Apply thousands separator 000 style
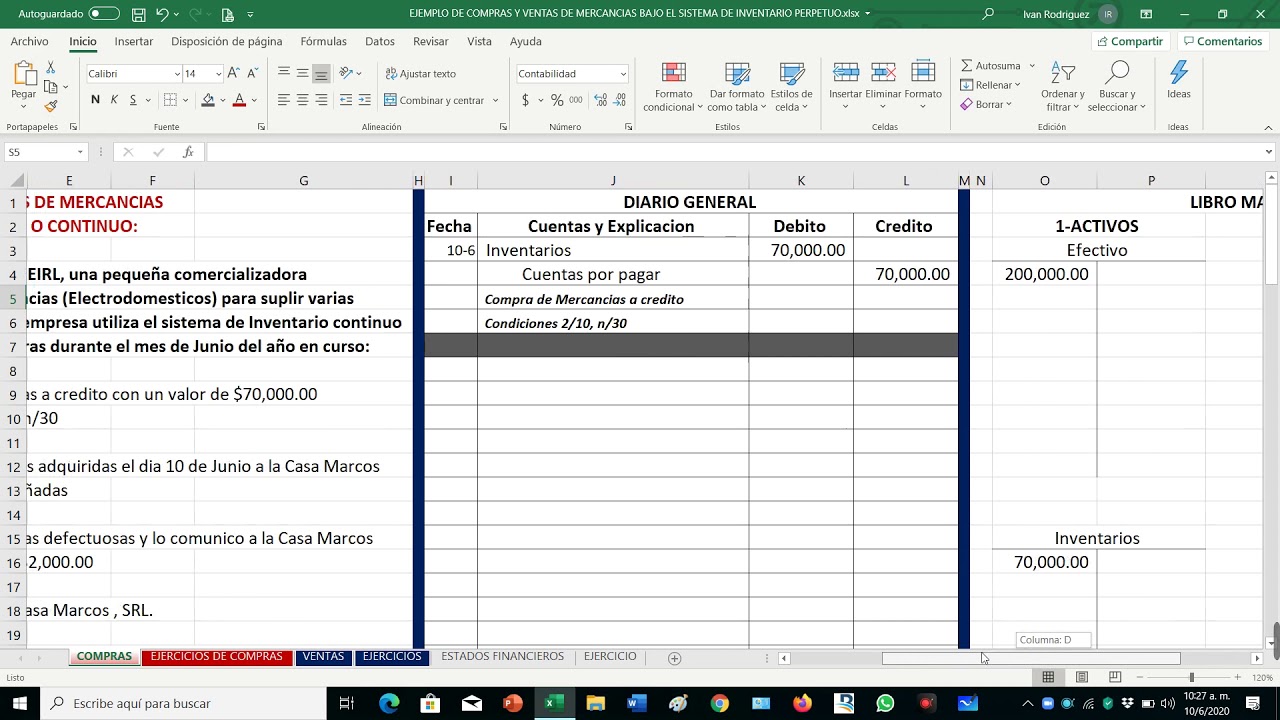 [576, 100]
